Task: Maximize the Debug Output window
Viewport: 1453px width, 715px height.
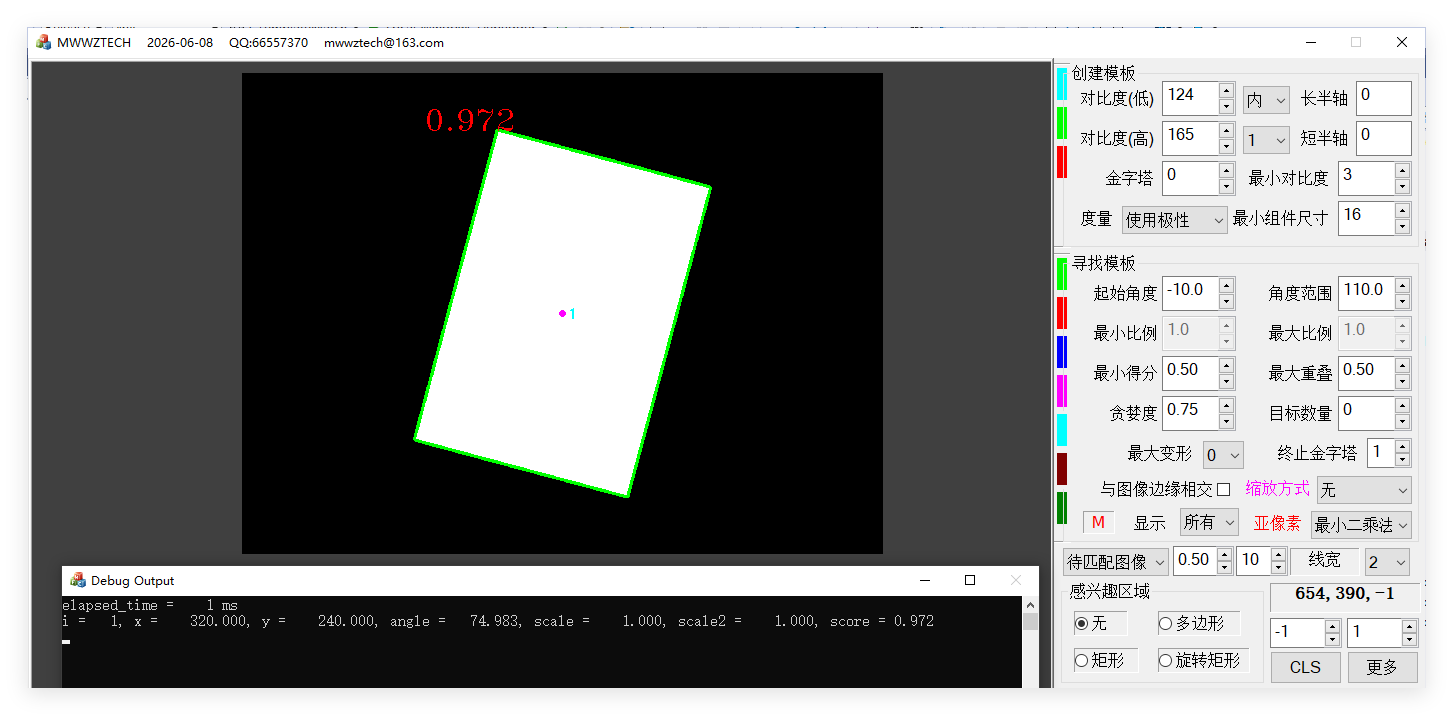Action: tap(969, 580)
